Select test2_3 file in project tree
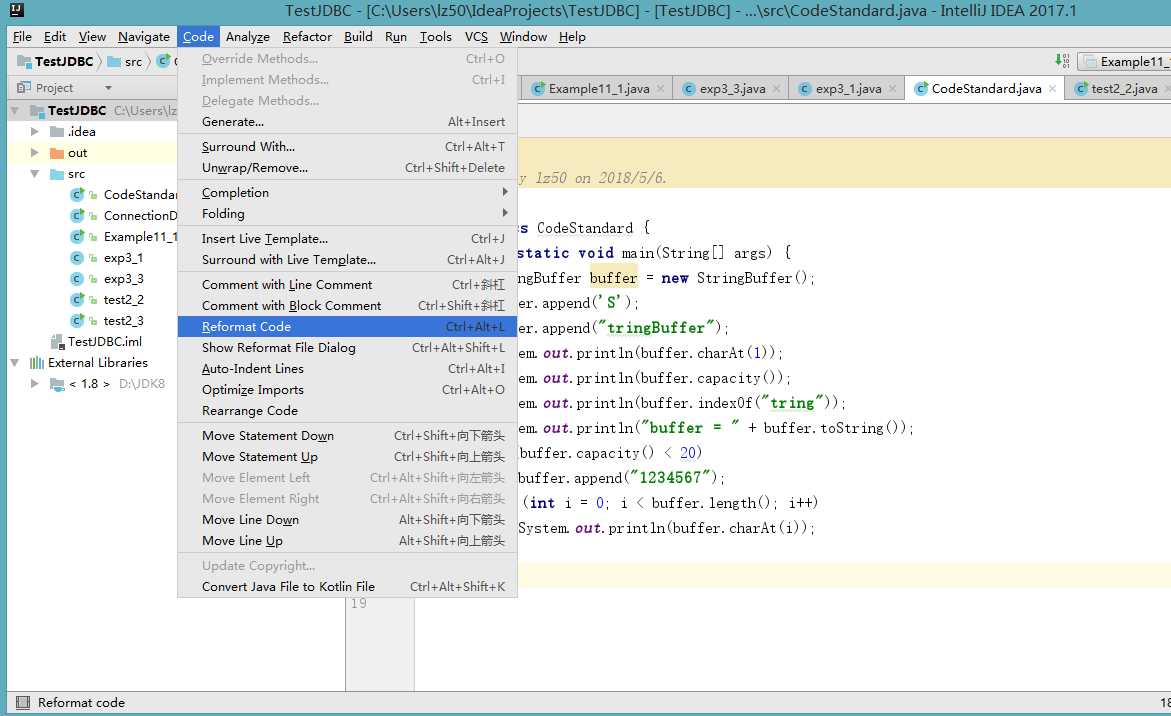Screen dimensions: 1171x716 pyautogui.click(x=123, y=320)
